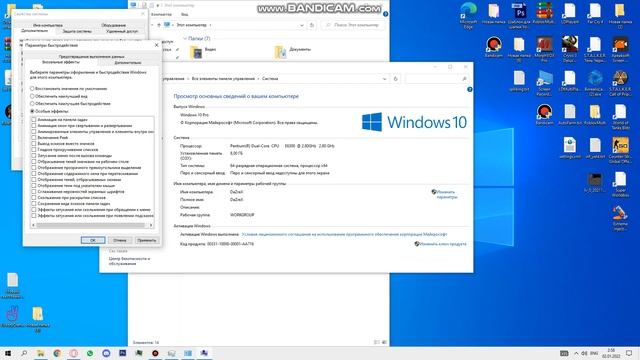This screenshot has height=360, width=640.
Task: Click Apply in Performance Options dialog
Action: [147, 240]
